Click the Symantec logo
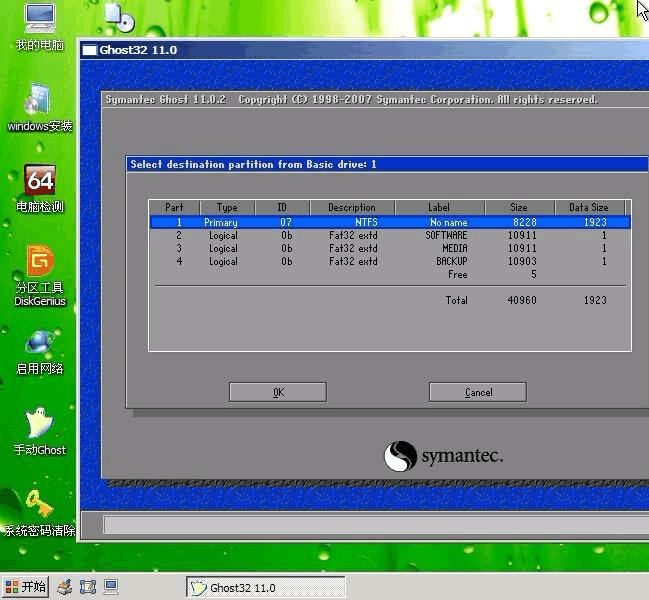Viewport: 649px width, 600px height. click(443, 456)
